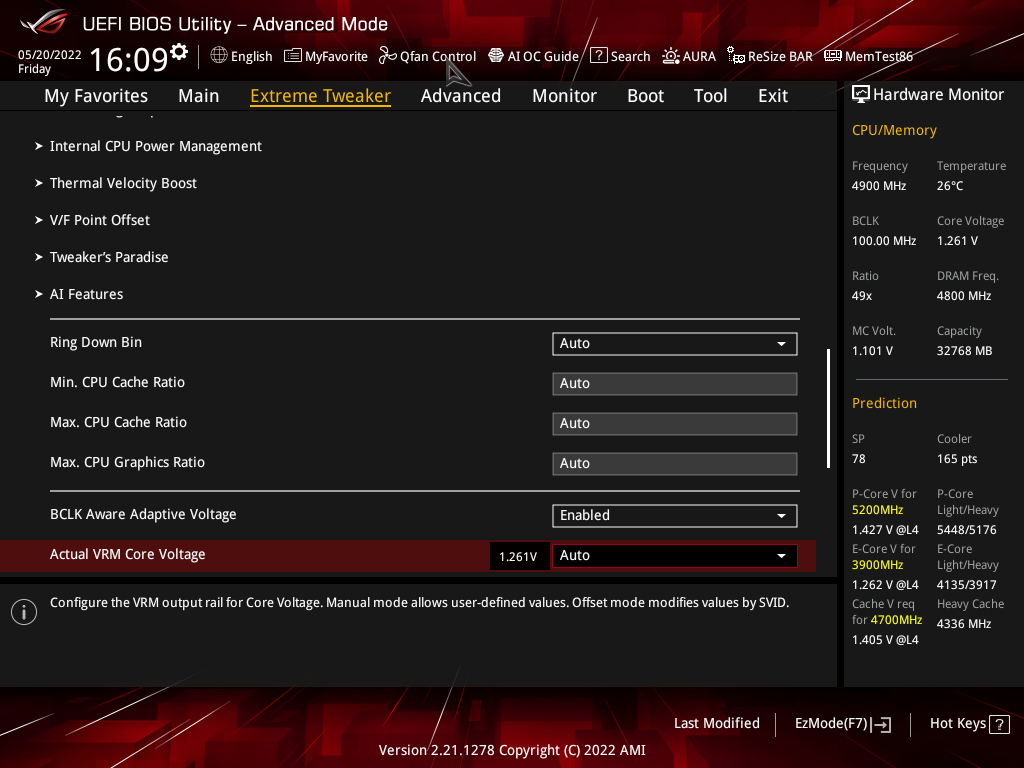Open the Boot tab
The height and width of the screenshot is (768, 1024).
(645, 96)
